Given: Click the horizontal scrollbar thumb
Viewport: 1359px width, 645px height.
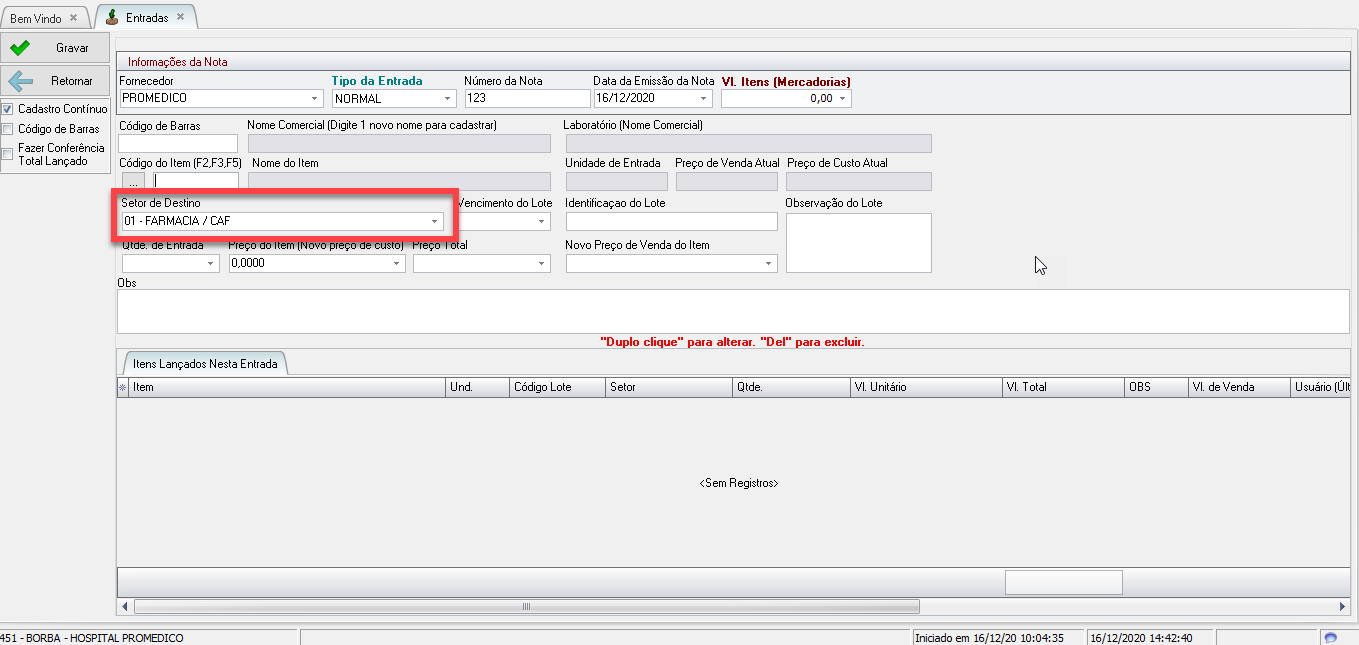Looking at the screenshot, I should (x=525, y=606).
